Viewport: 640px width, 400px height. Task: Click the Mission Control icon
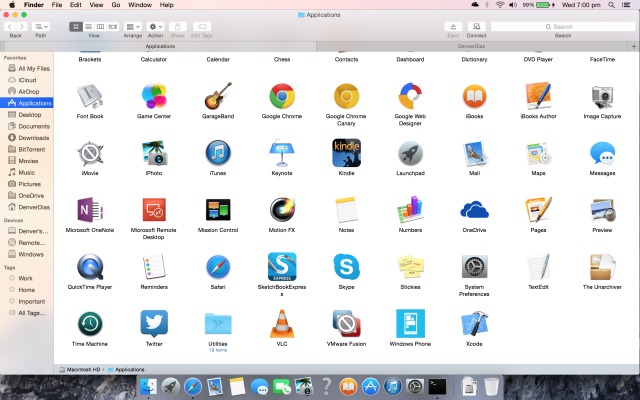[218, 210]
